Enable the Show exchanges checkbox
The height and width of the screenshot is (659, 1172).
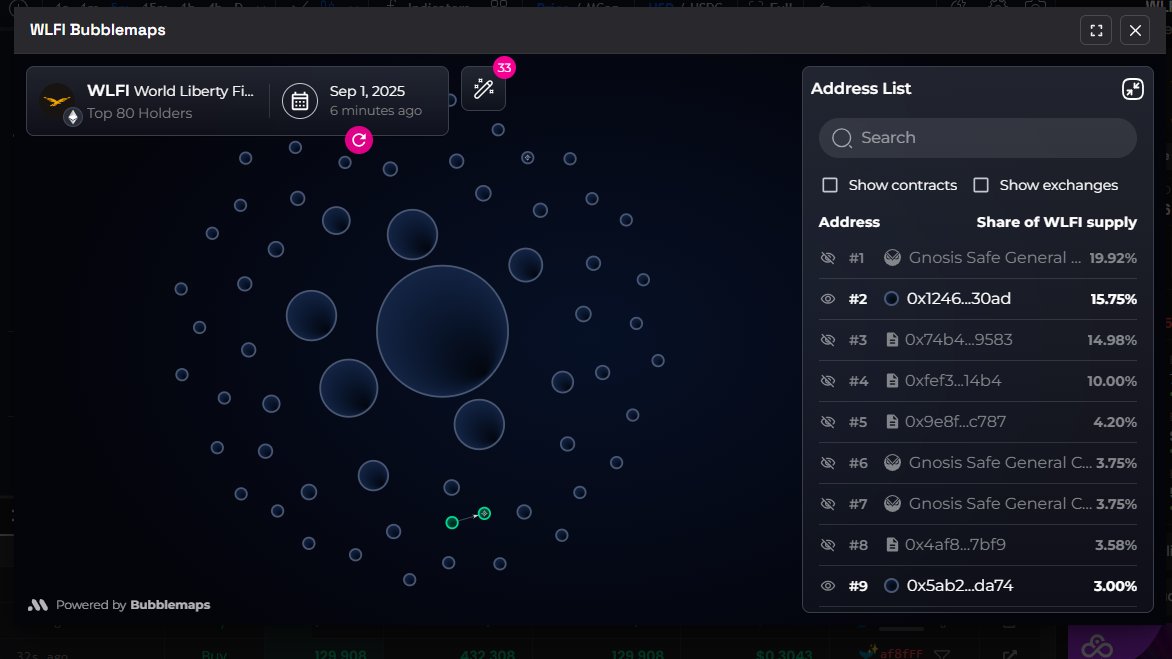click(981, 185)
